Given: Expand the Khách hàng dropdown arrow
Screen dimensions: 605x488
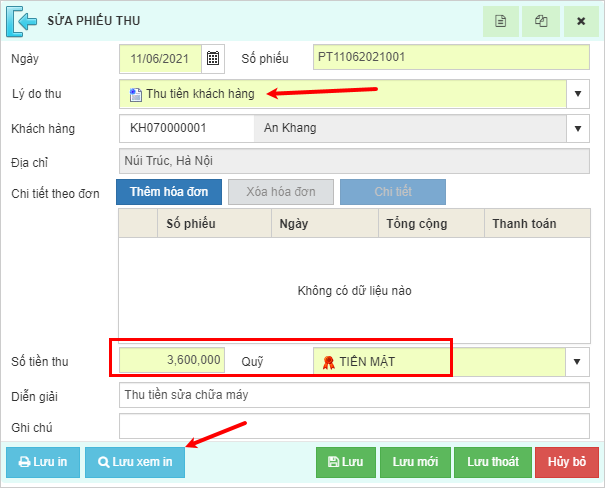Looking at the screenshot, I should pyautogui.click(x=579, y=129).
